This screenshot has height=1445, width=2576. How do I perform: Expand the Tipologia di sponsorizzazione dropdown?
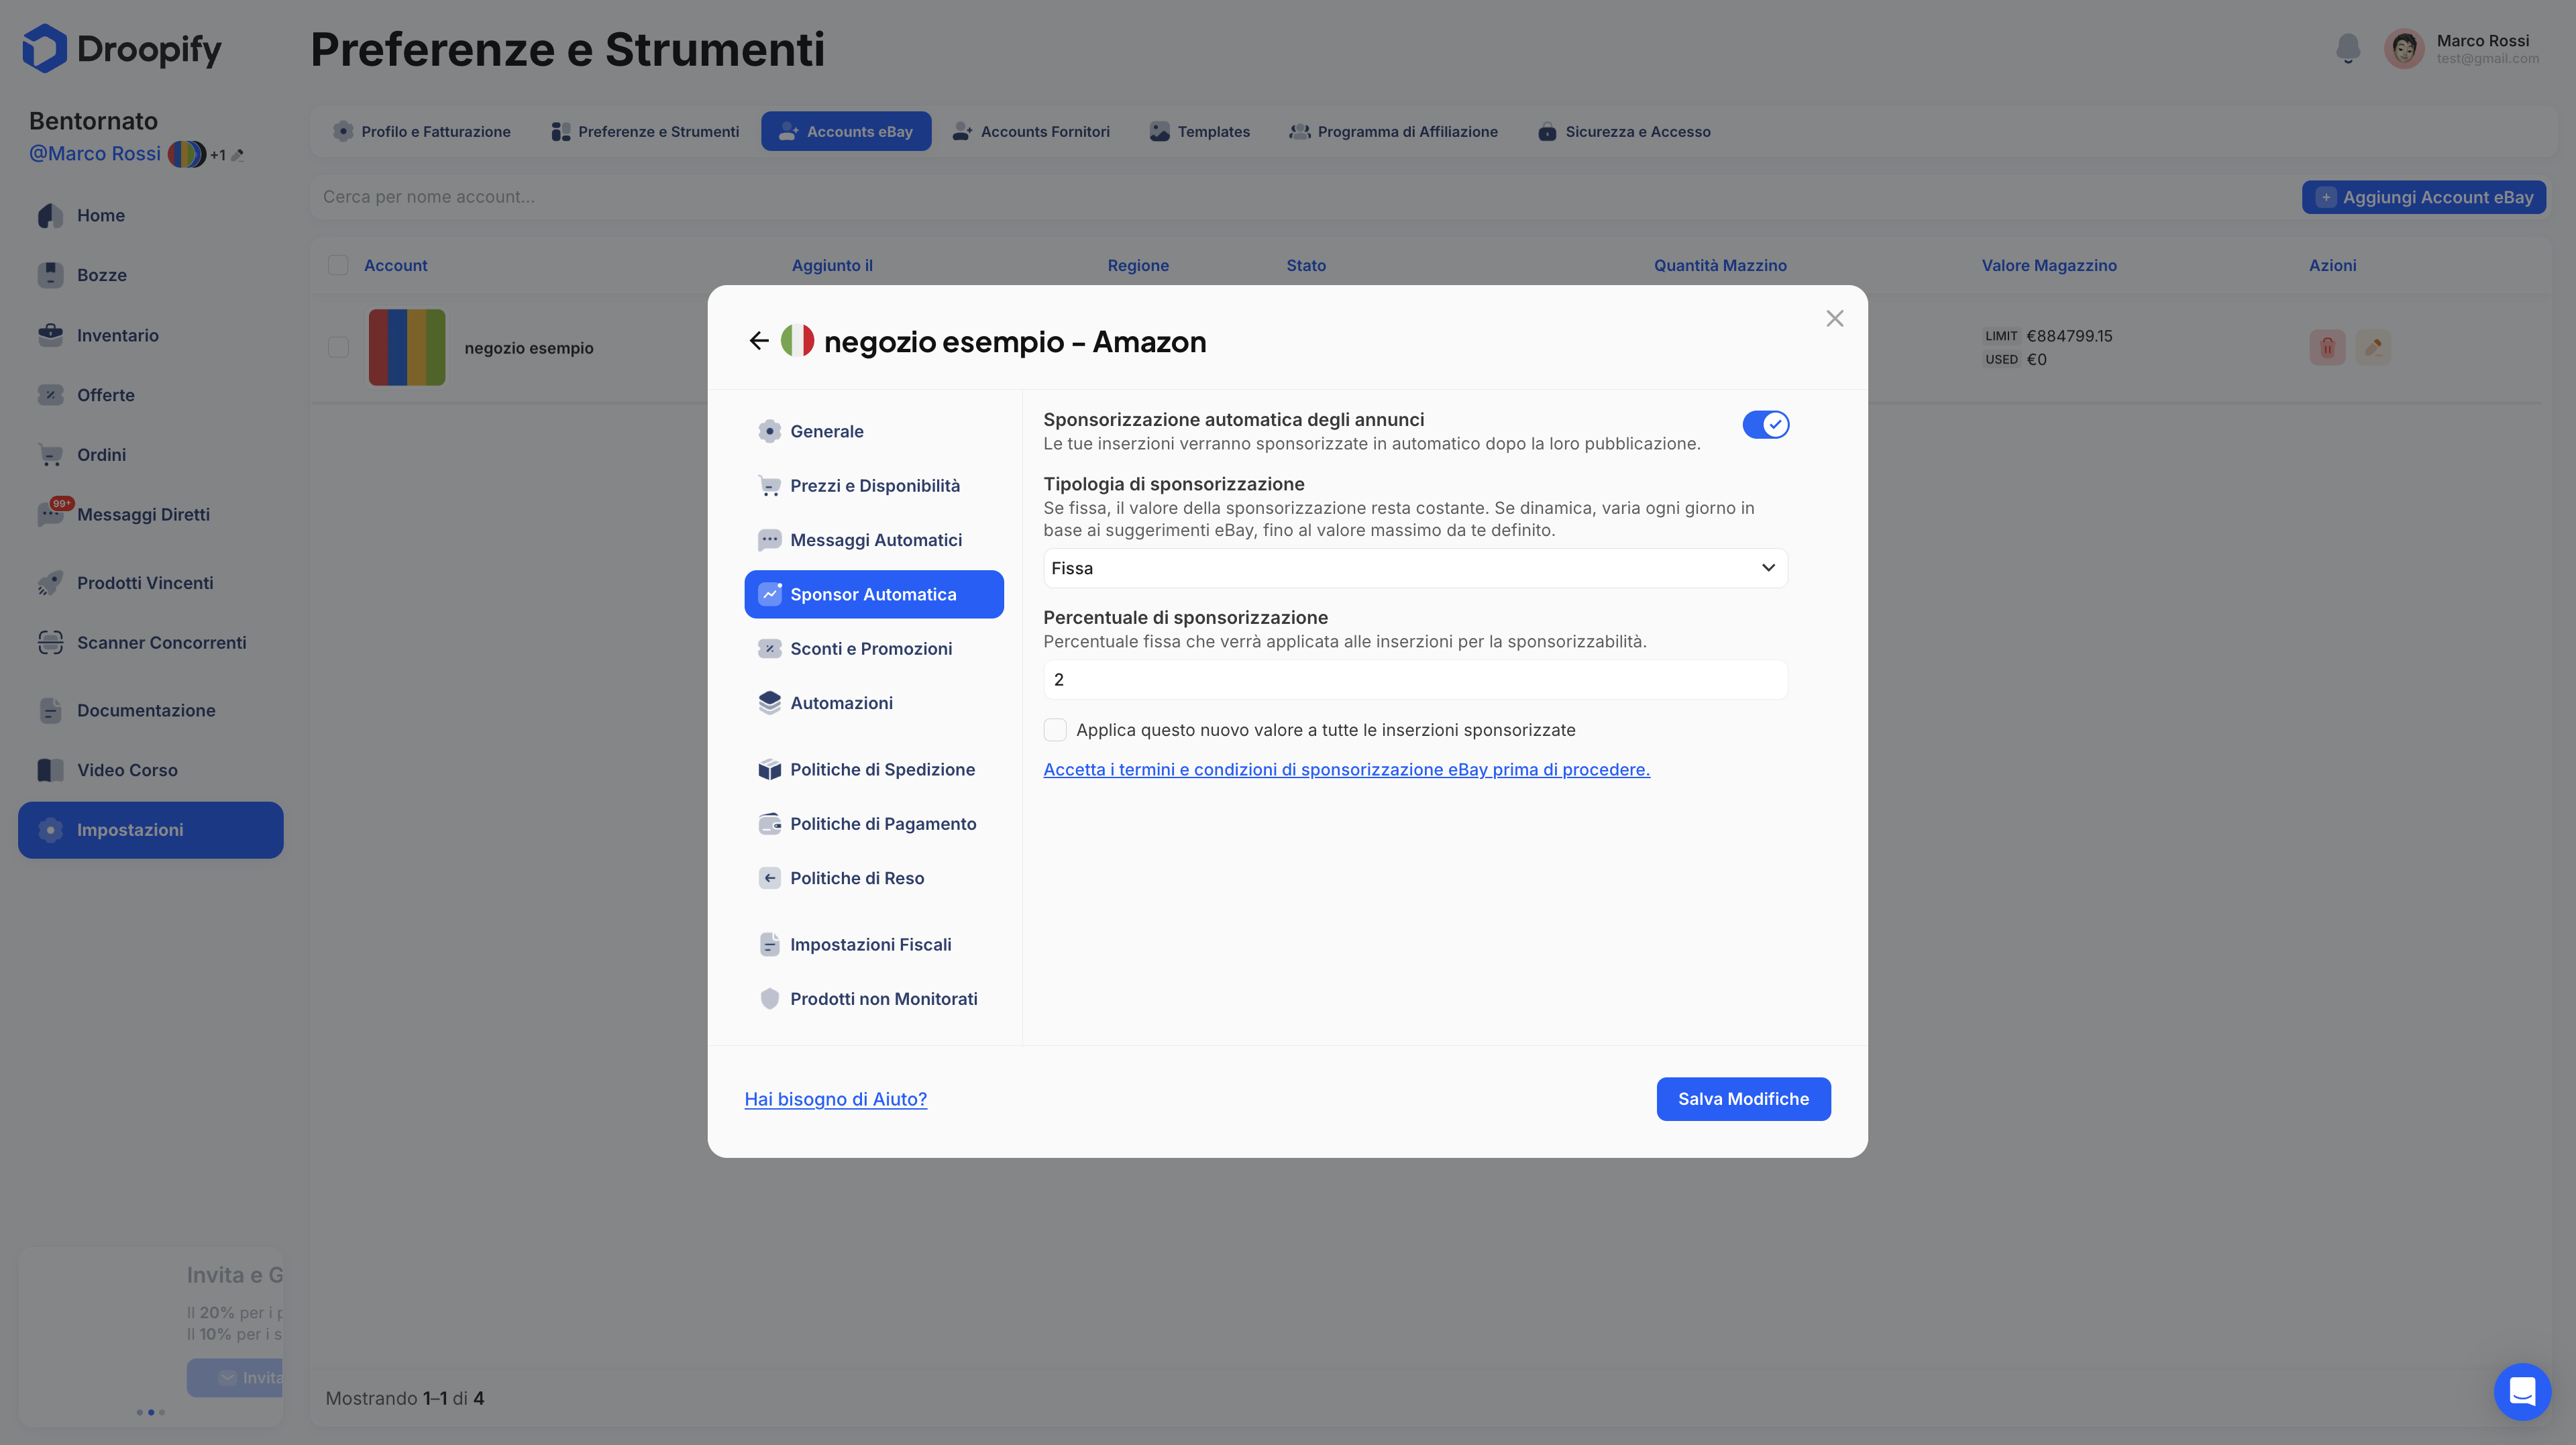click(x=1414, y=568)
